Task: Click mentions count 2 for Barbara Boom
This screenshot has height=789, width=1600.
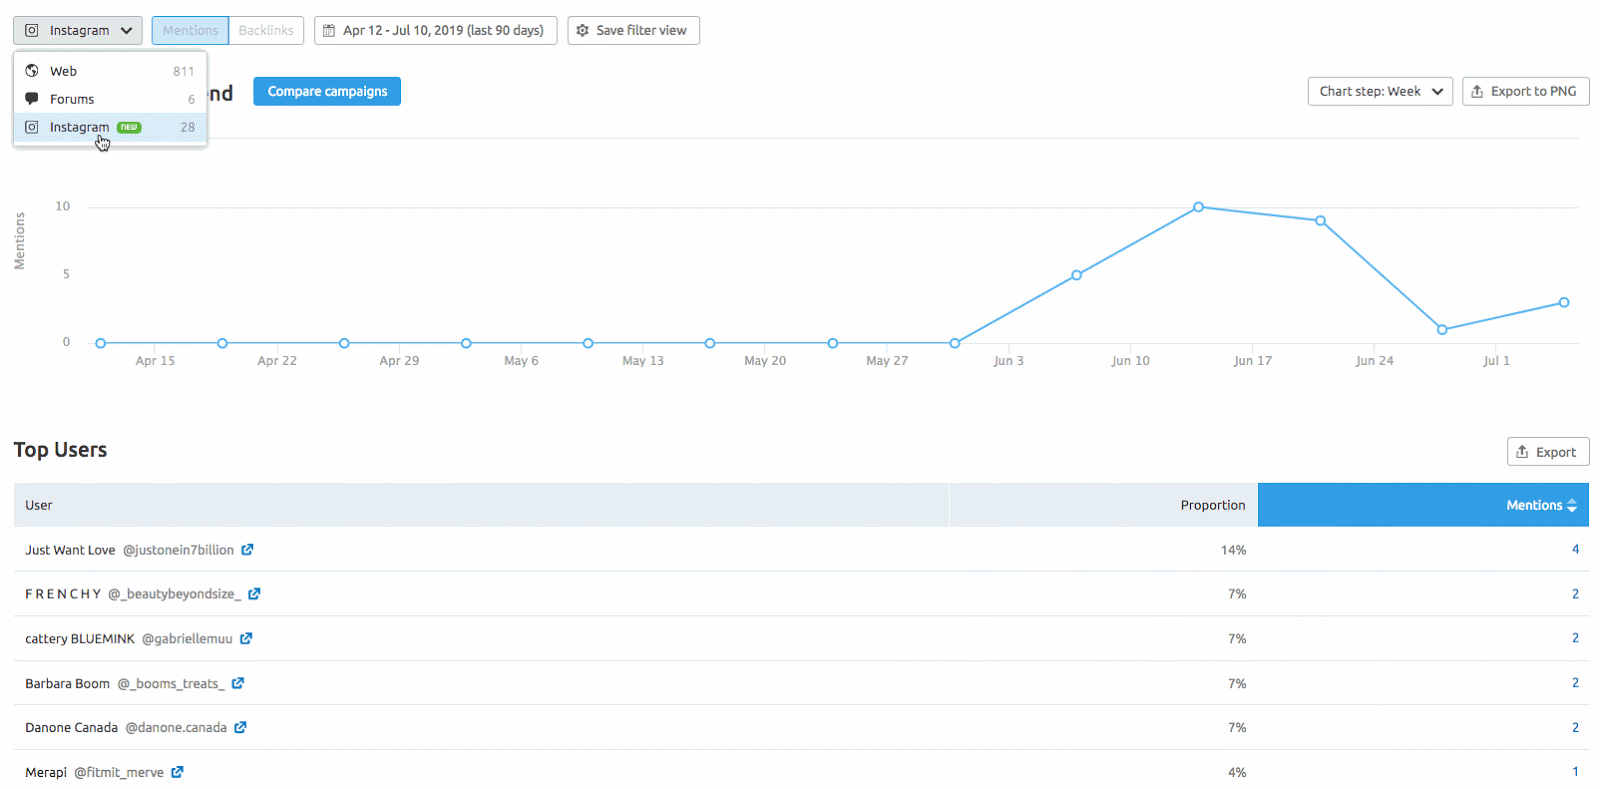Action: point(1575,683)
